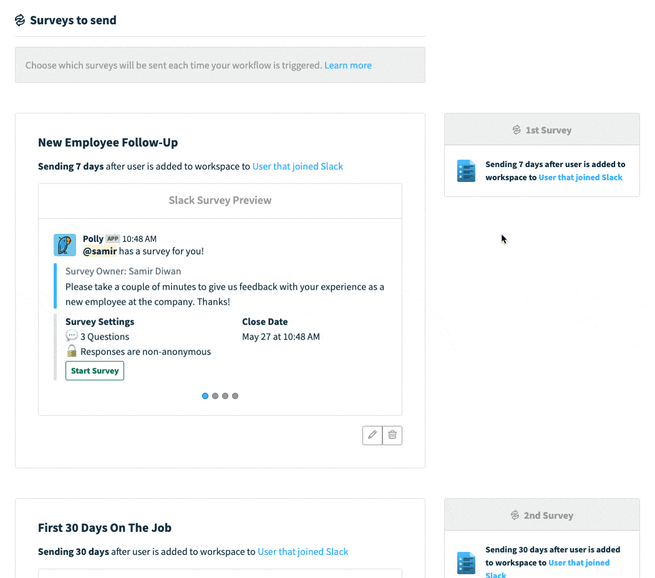Screen dimensions: 655x578
Task: Click the 10:48 AM message timestamp
Action: pos(140,239)
